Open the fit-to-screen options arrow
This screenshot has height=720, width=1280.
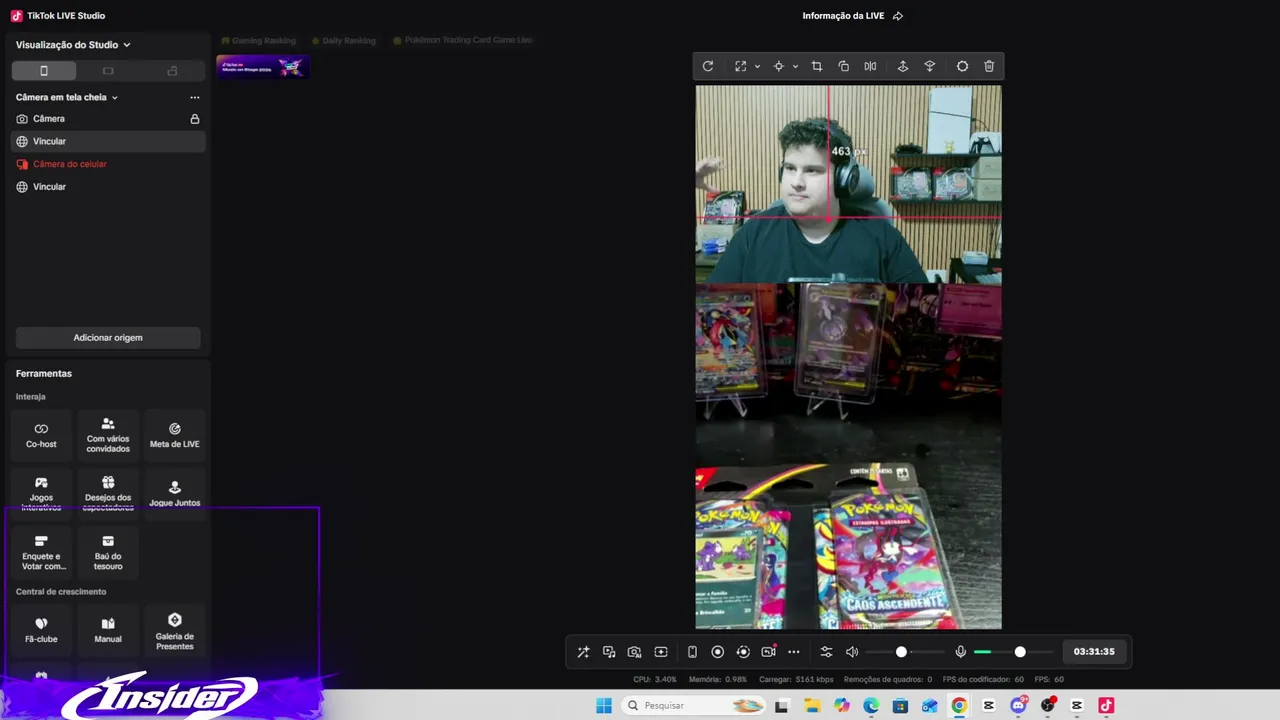(757, 66)
